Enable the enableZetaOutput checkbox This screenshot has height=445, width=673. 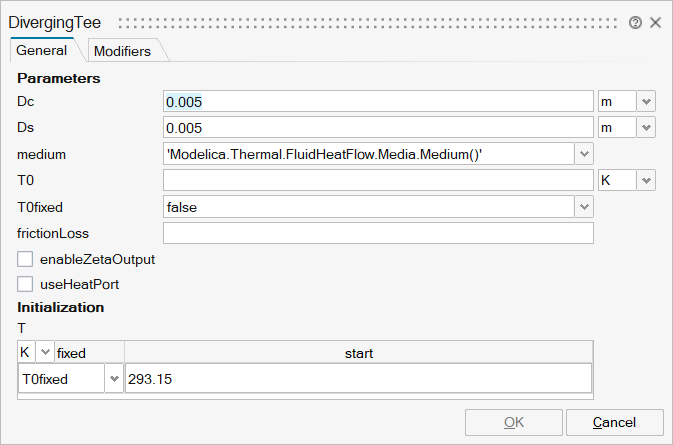point(25,259)
